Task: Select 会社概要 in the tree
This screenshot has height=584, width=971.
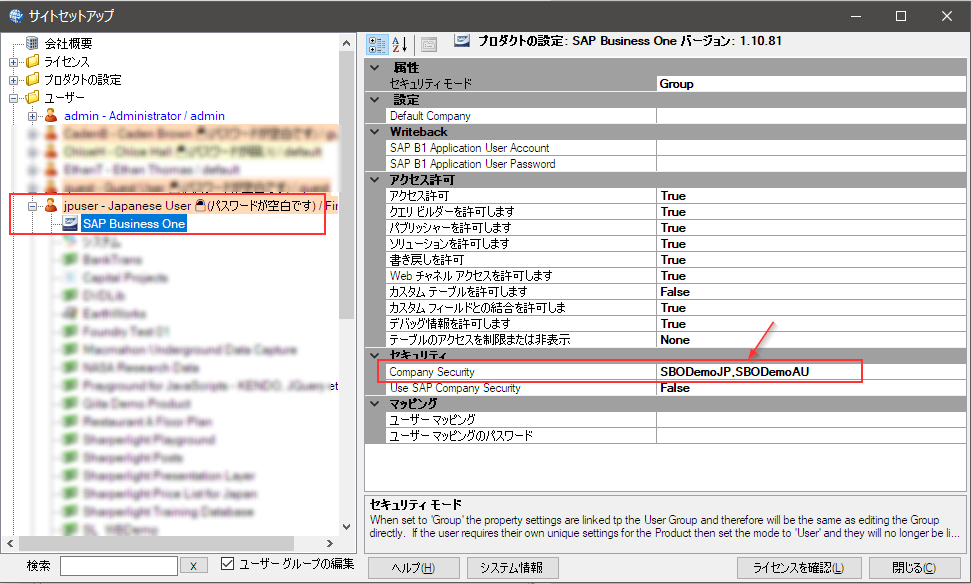Action: point(68,43)
